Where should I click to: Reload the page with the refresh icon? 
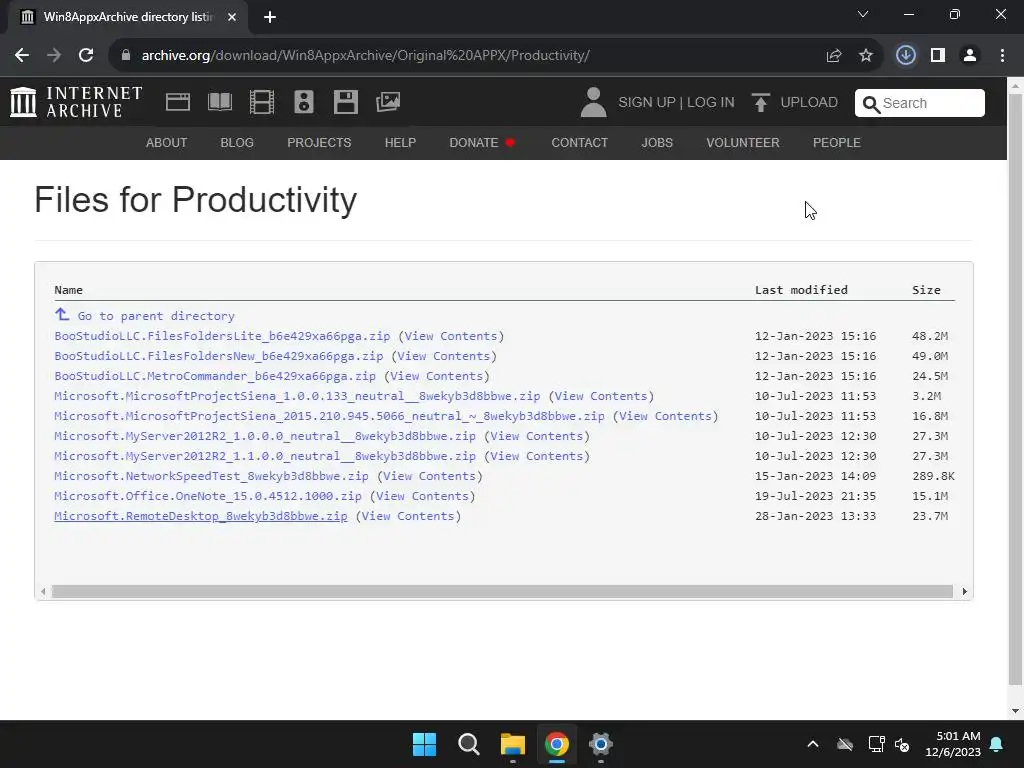(86, 56)
